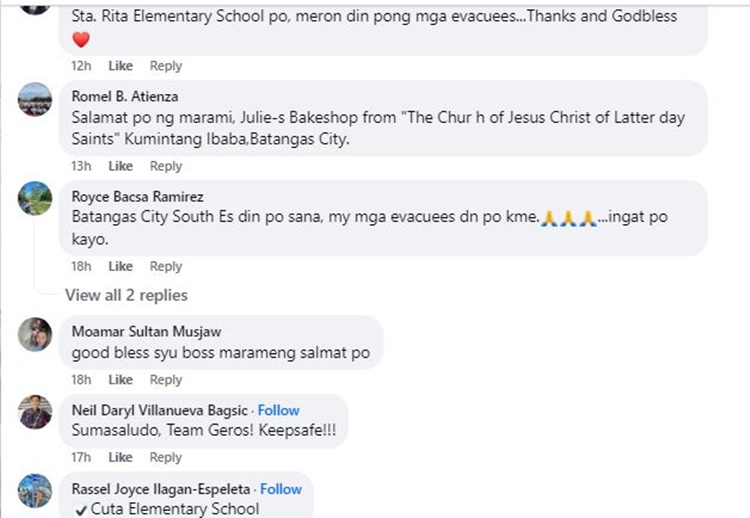Reply to Romel B. Atienza's comment
The image size is (750, 518).
(166, 166)
